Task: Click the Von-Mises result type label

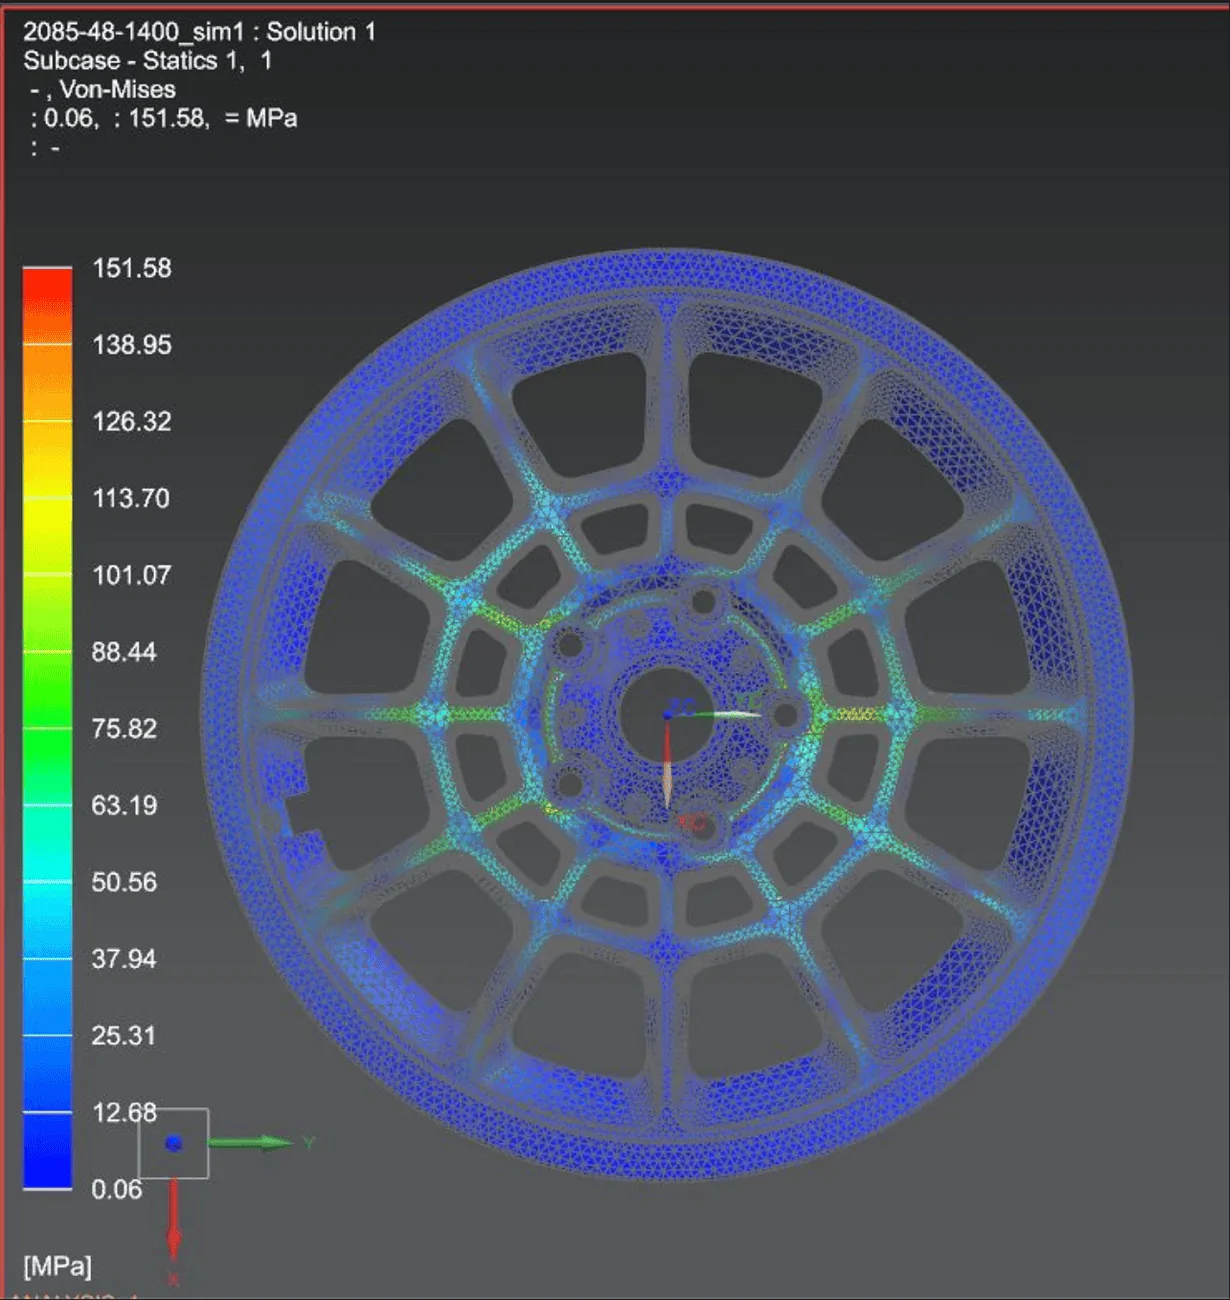Action: (x=120, y=89)
